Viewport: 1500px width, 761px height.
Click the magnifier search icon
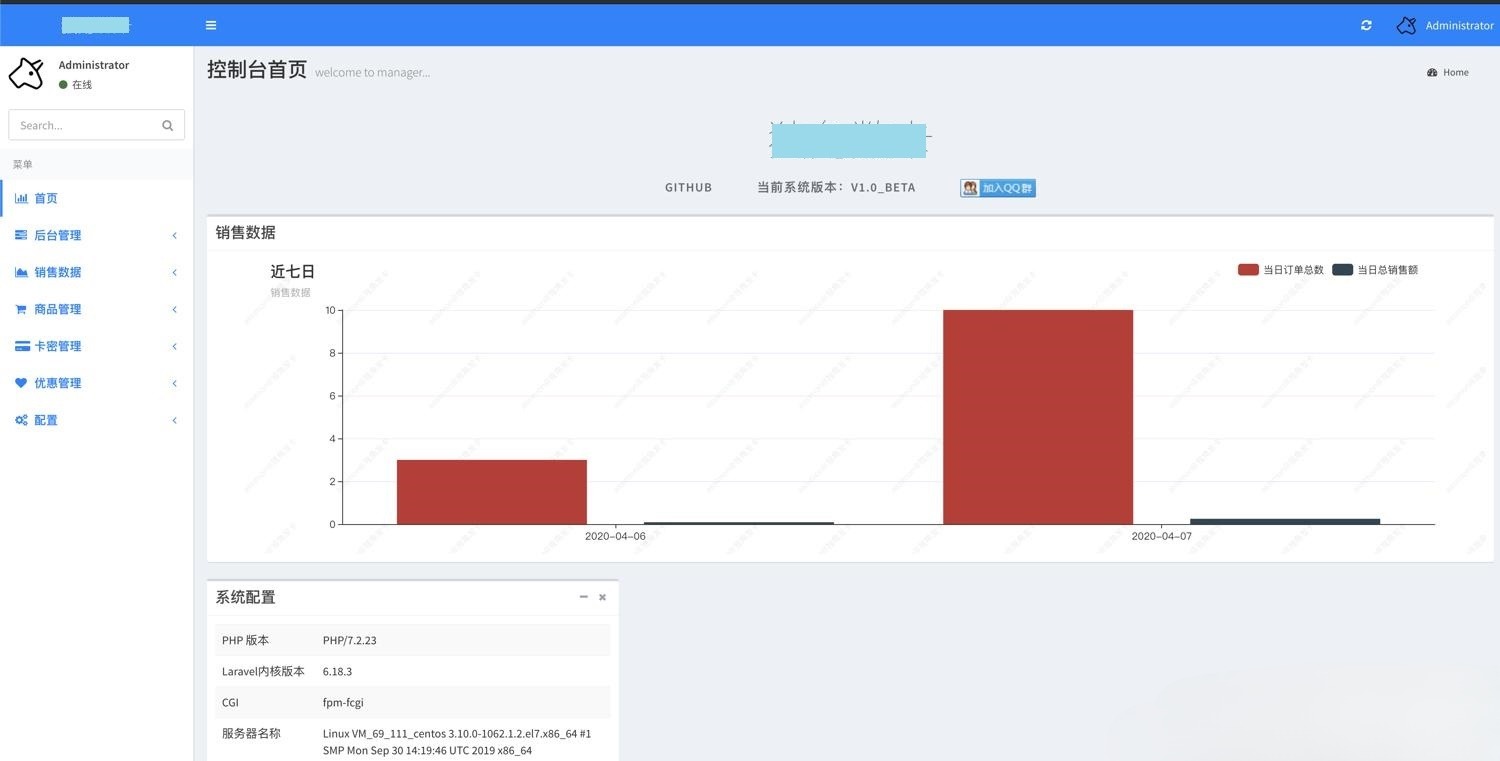point(167,124)
